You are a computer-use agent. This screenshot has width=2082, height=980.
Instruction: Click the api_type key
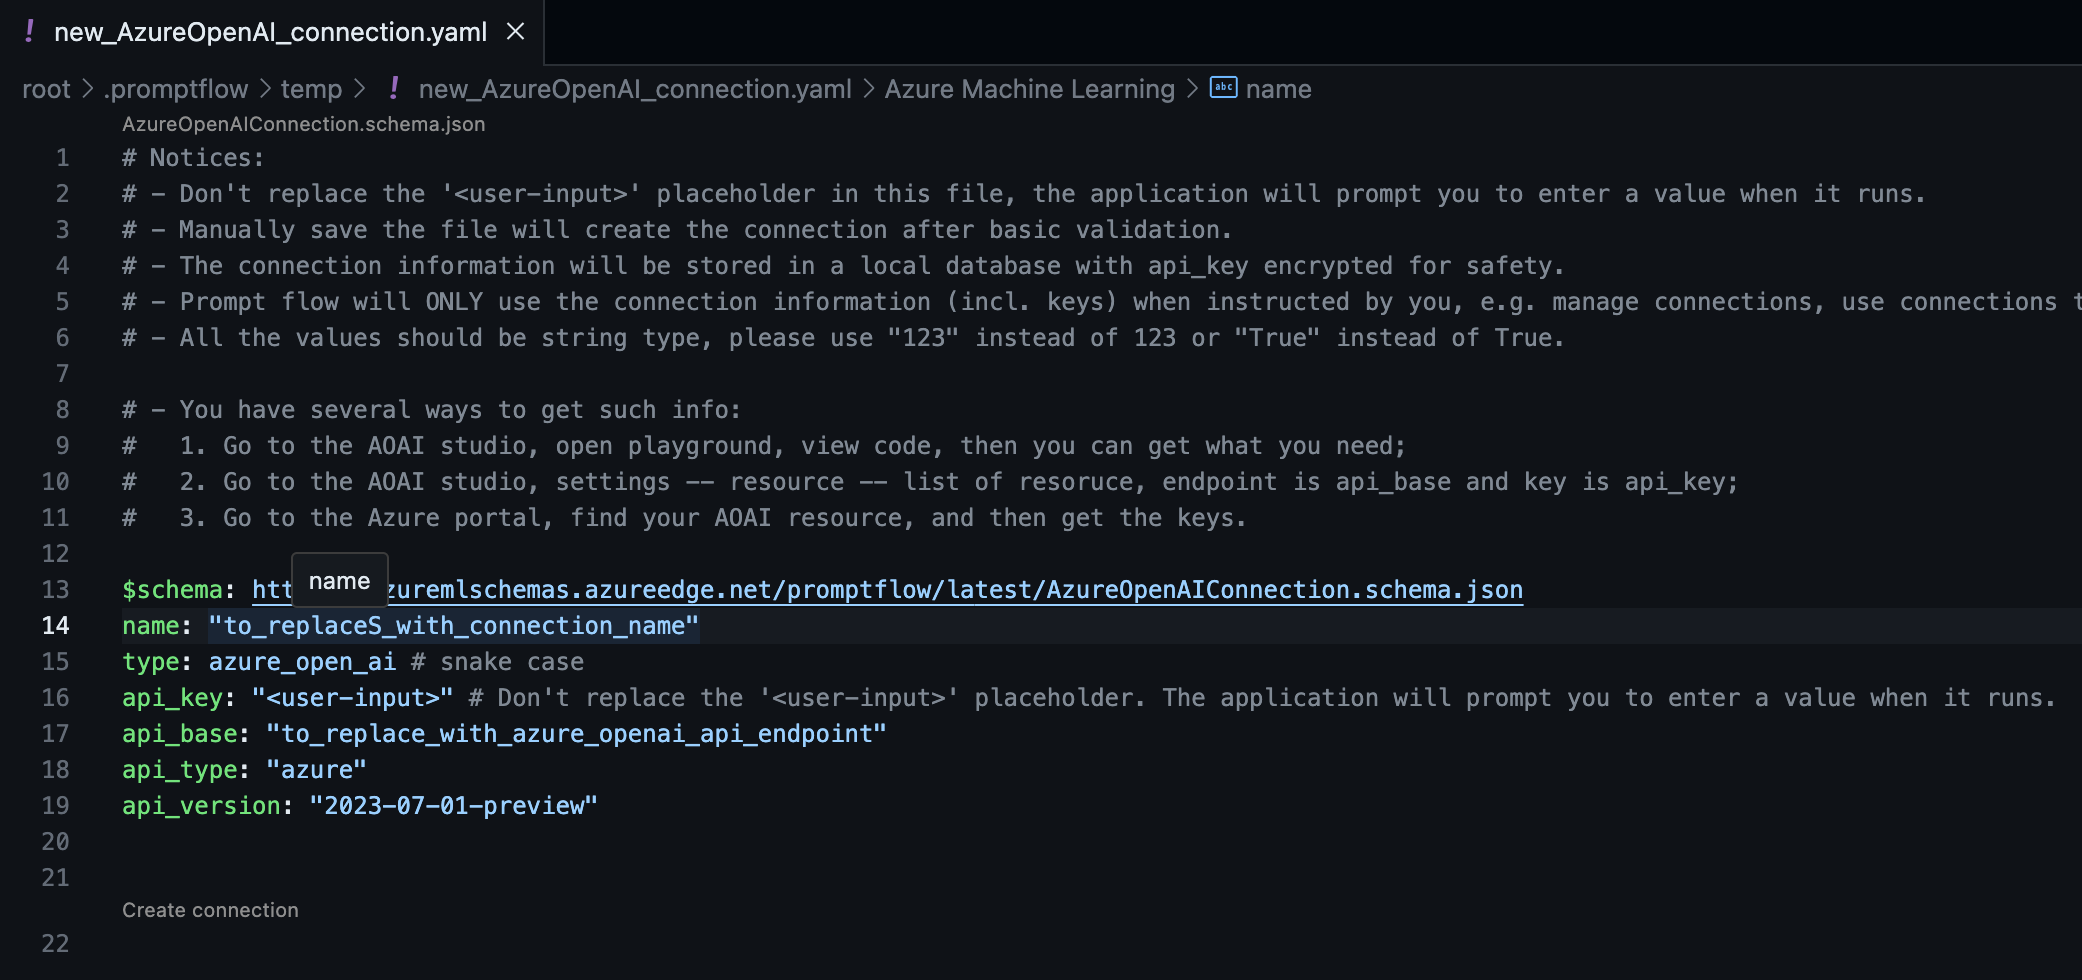(x=179, y=770)
